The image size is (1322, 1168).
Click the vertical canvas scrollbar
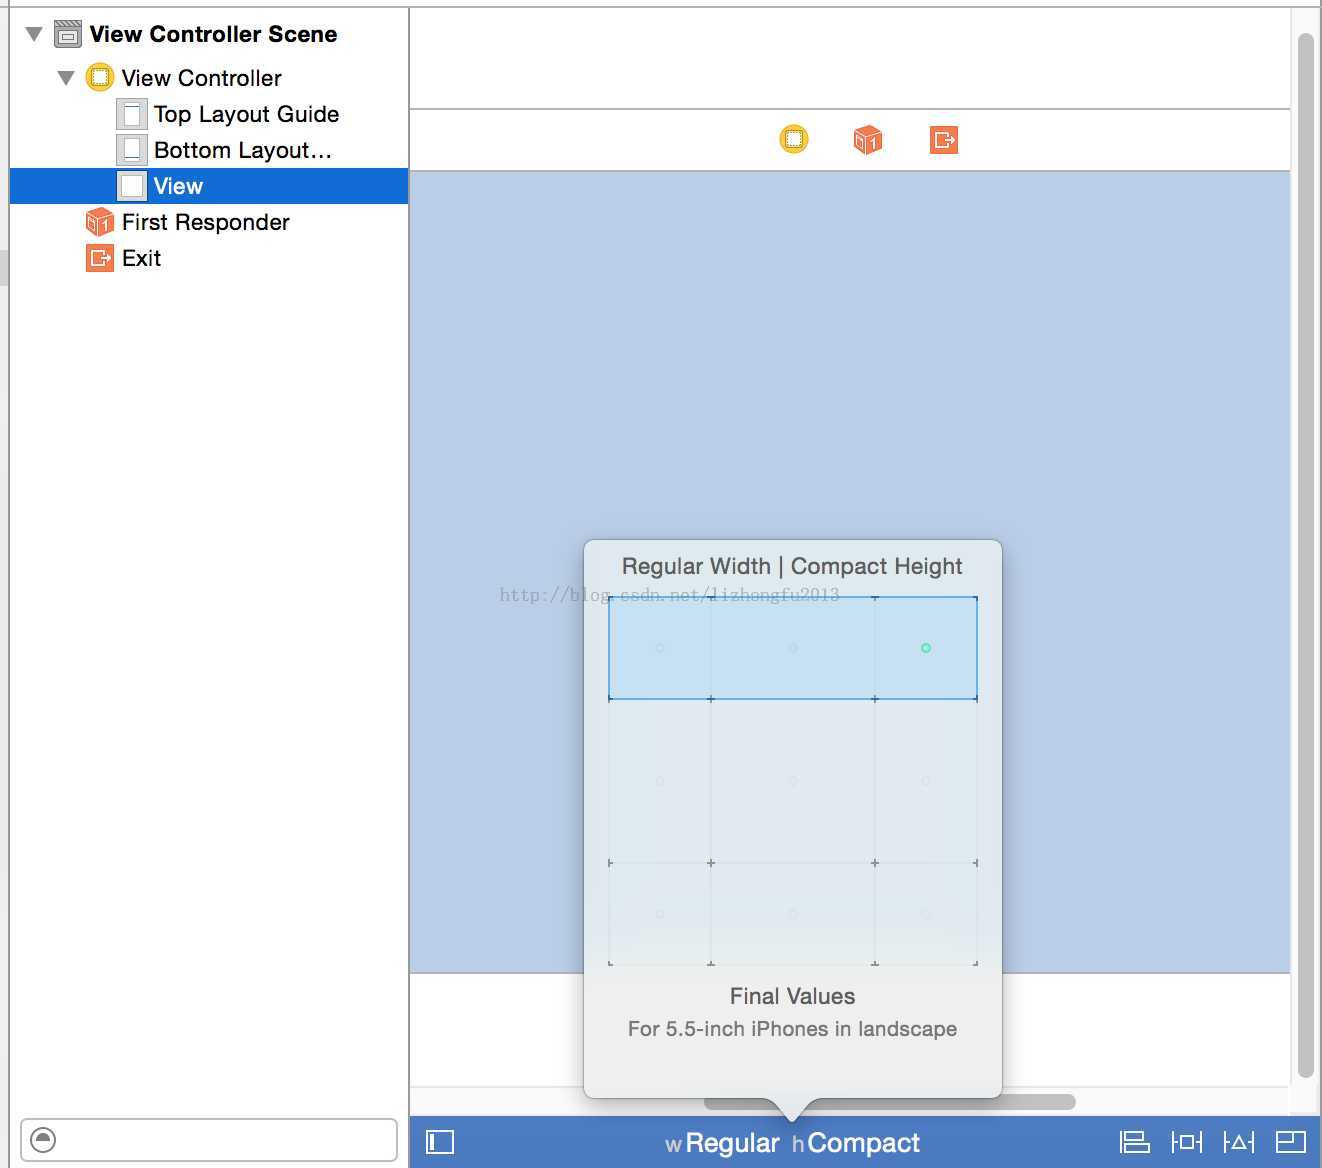tap(1305, 555)
